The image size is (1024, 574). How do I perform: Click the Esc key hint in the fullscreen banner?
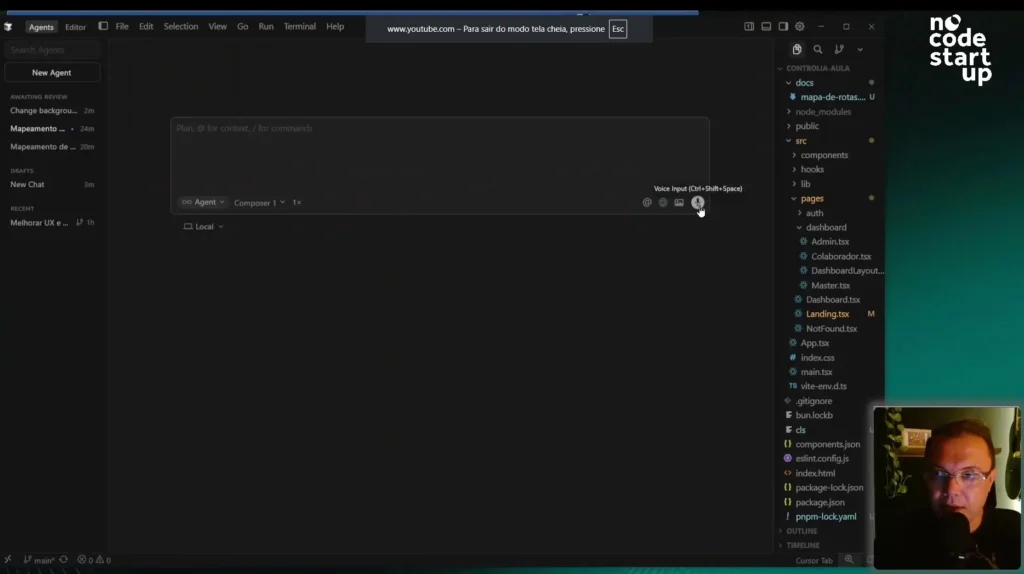click(x=618, y=29)
